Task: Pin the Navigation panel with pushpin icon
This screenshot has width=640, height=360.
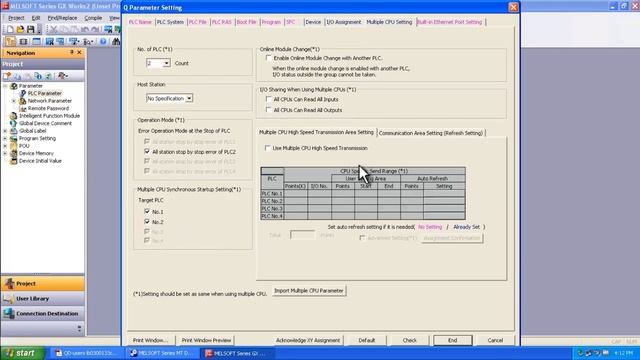Action: 72,52
